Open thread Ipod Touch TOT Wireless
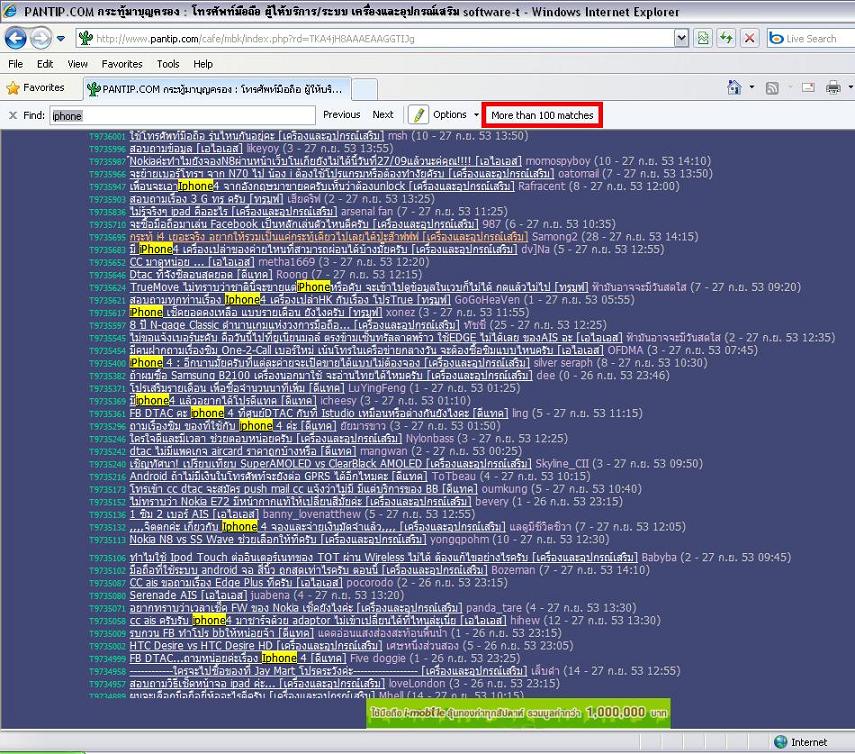Screen dimensions: 855x754 (383, 557)
